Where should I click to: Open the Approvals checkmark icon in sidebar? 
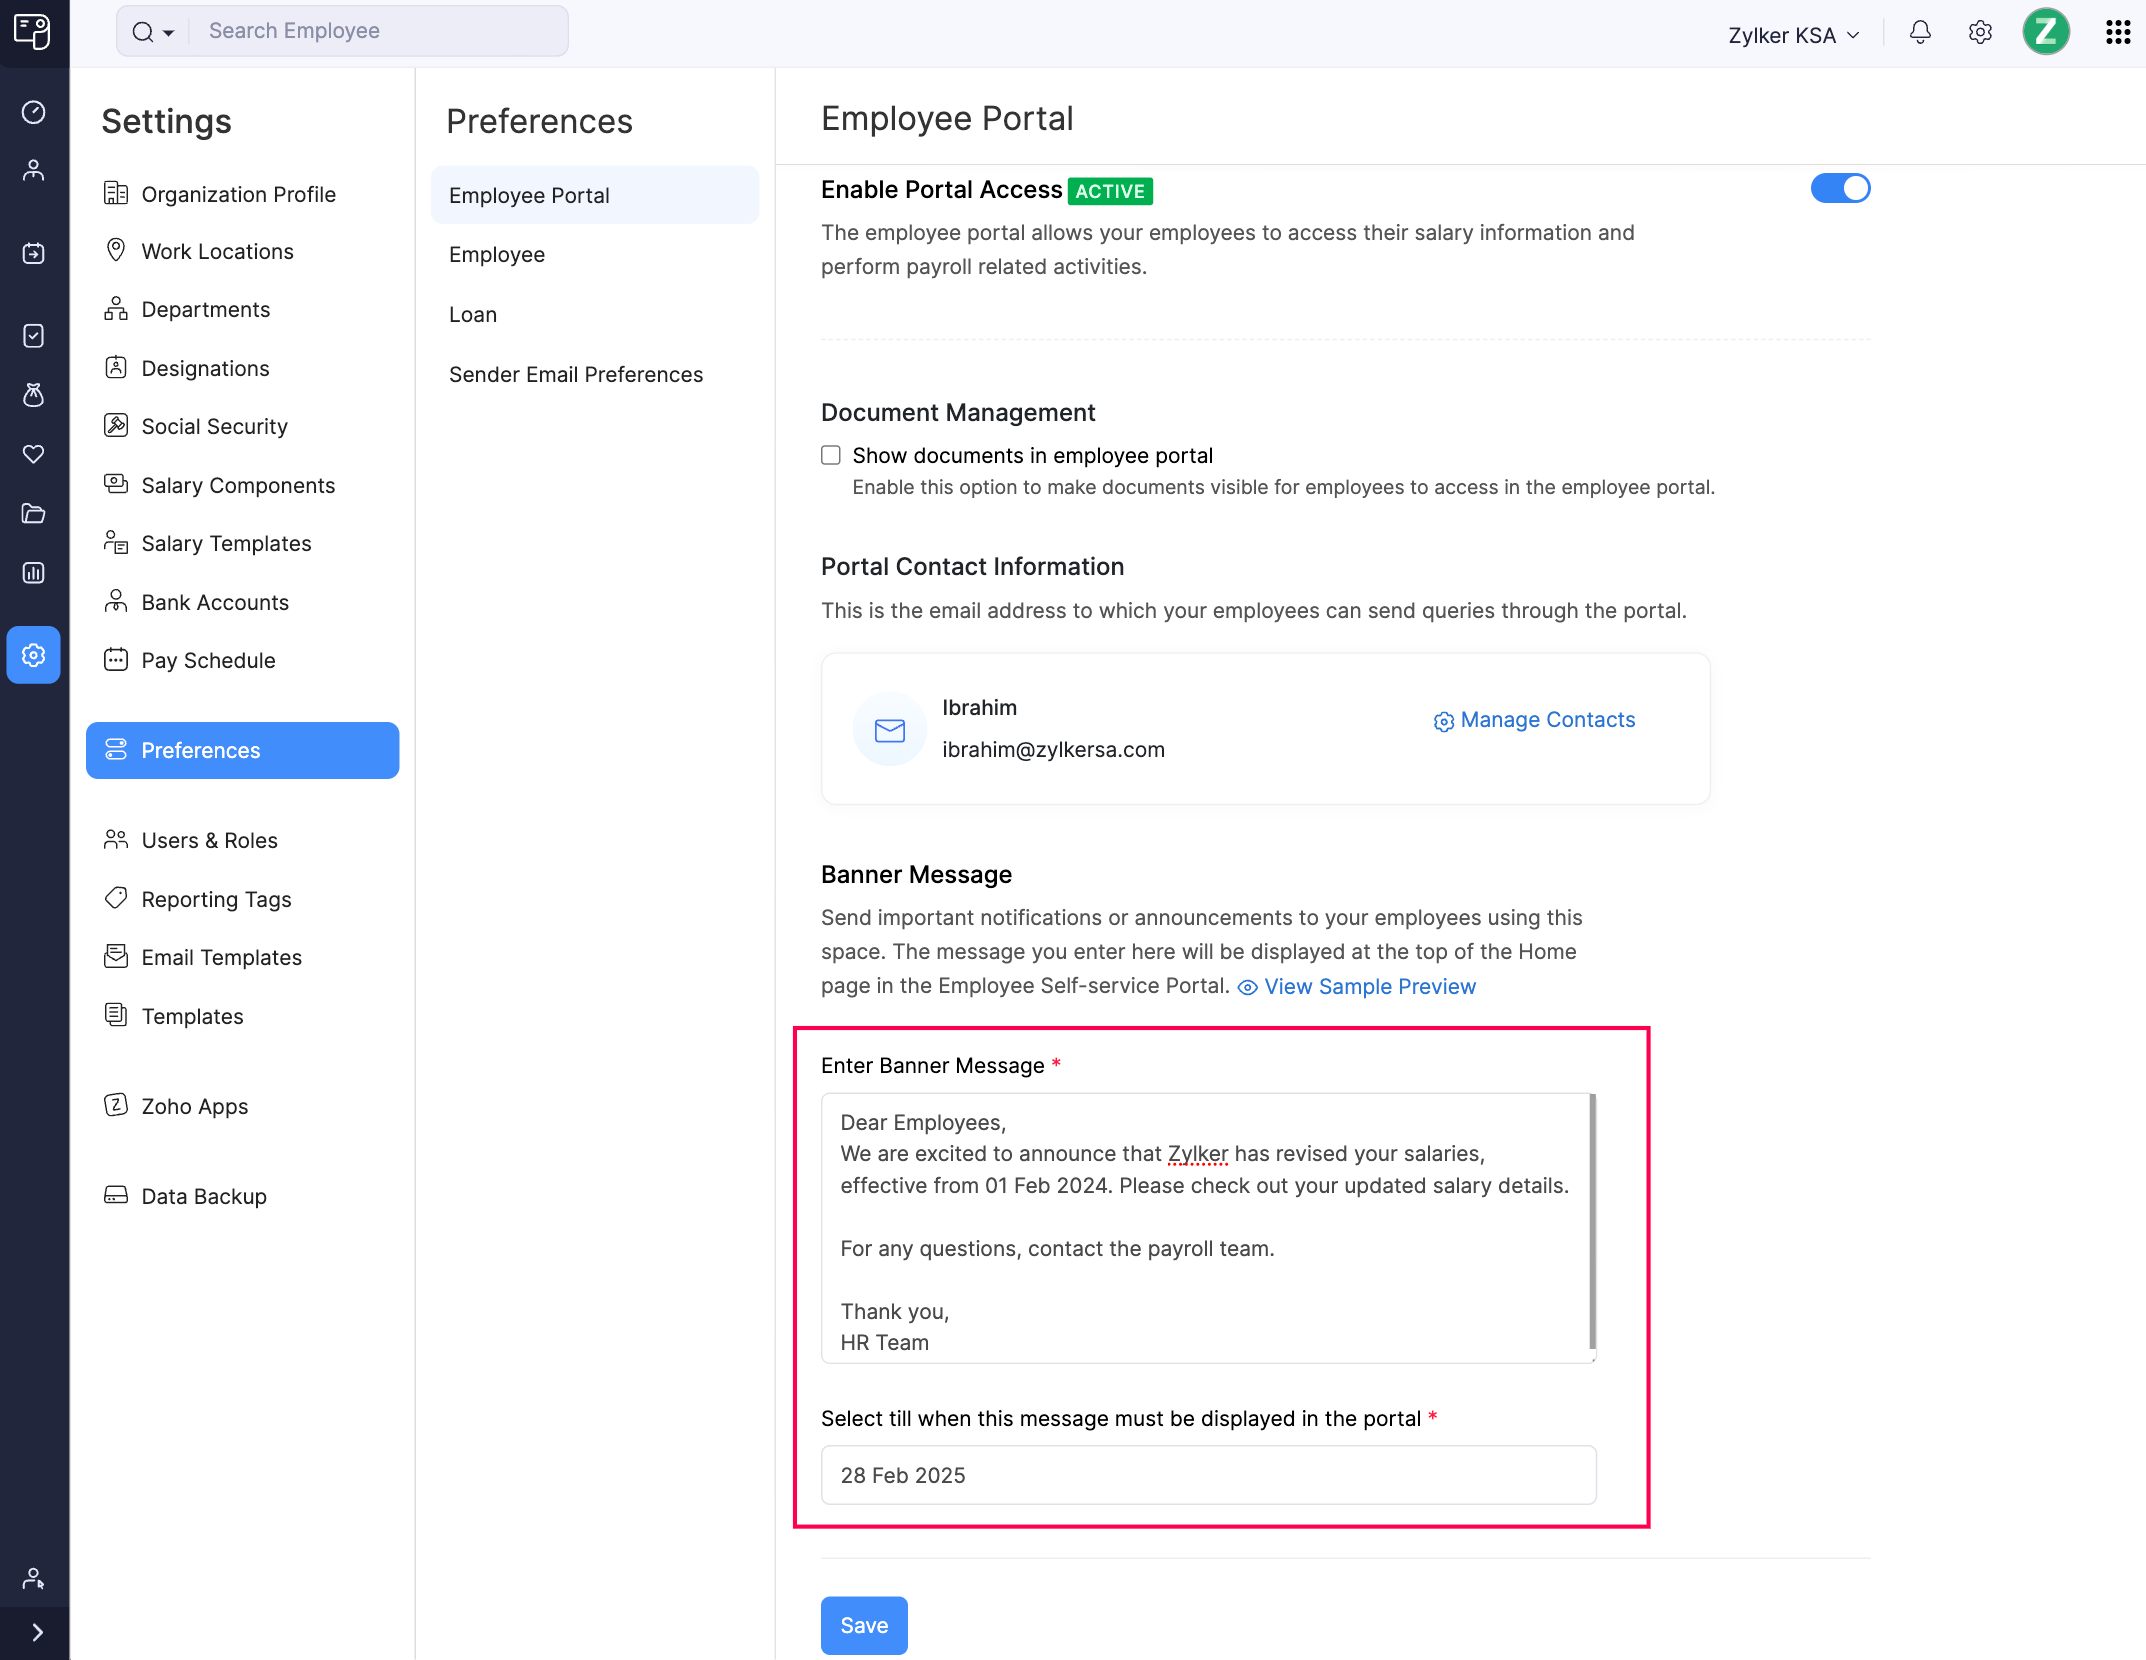(x=34, y=335)
